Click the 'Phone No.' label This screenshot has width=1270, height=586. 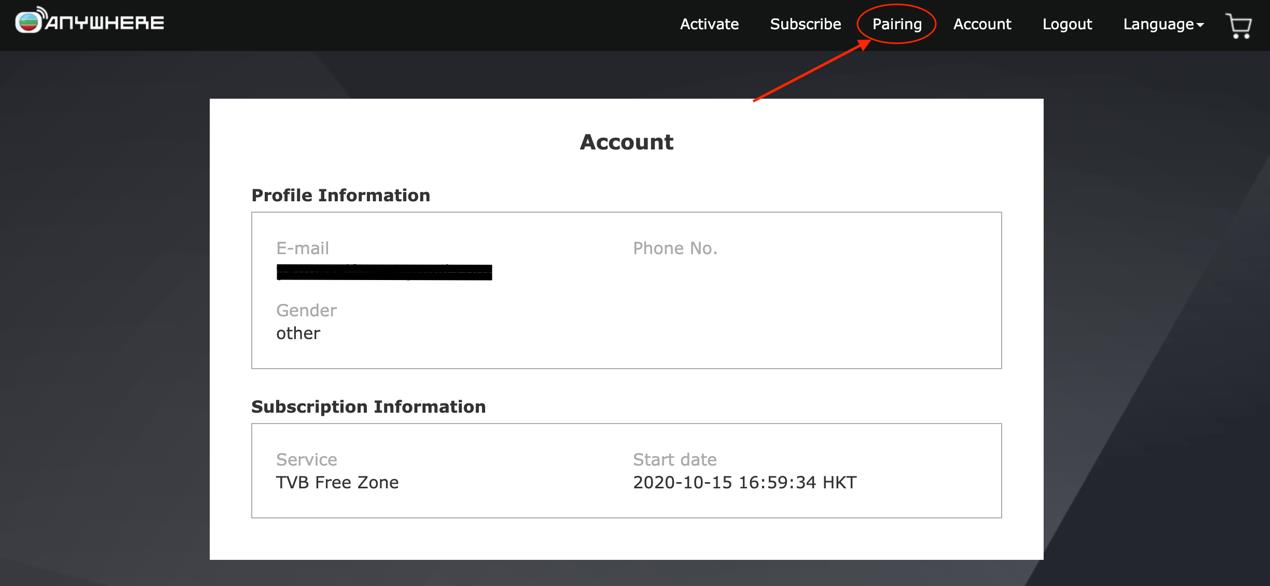(x=675, y=248)
